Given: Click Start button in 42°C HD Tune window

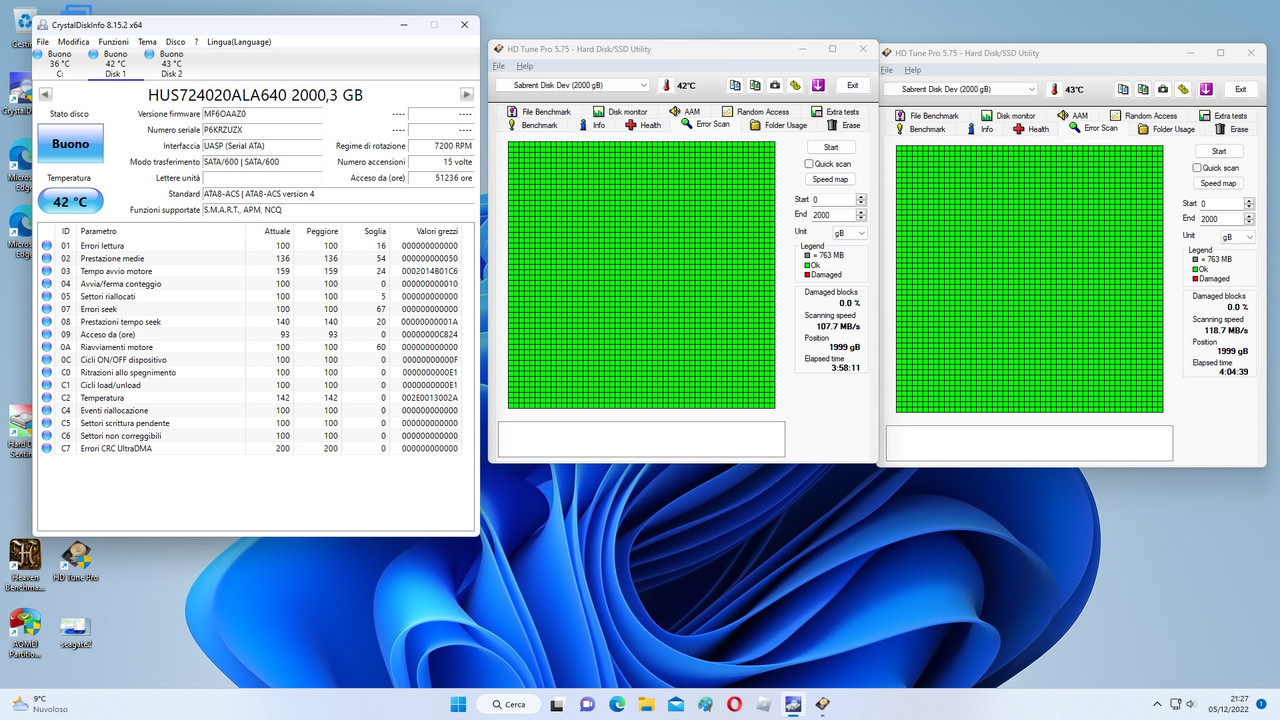Looking at the screenshot, I should click(831, 147).
